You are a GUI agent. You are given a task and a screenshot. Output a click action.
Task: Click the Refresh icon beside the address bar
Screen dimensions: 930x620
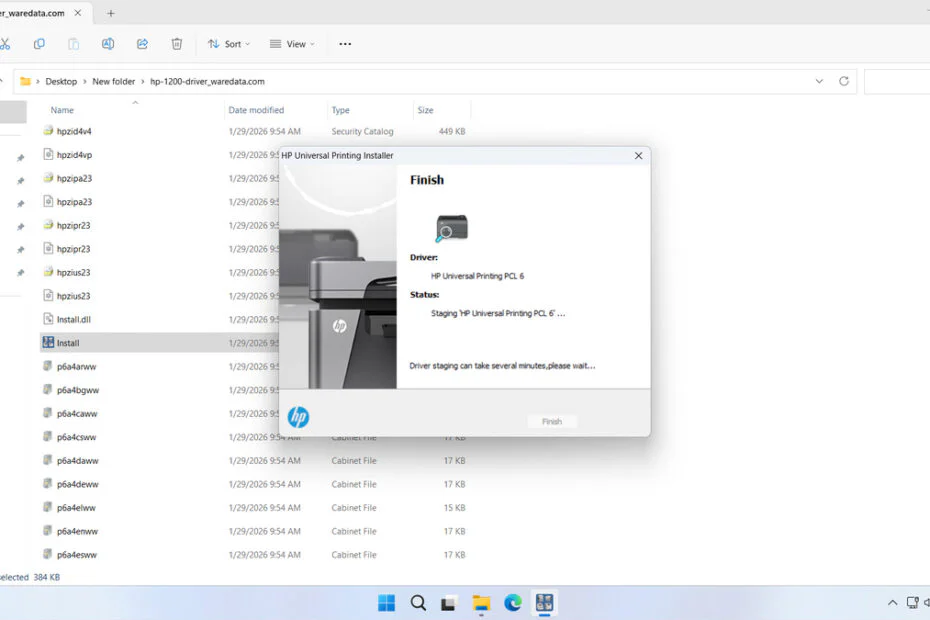click(x=844, y=81)
